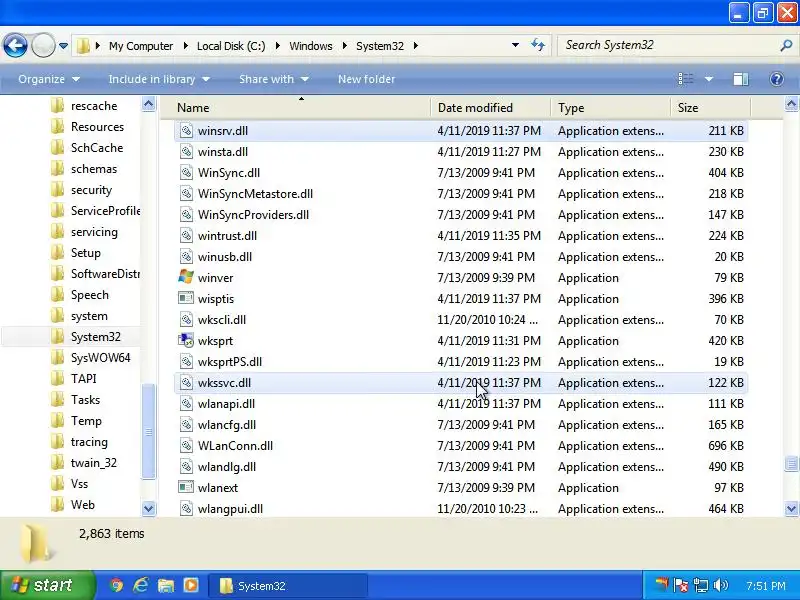This screenshot has width=800, height=600.
Task: Click the file list scroll down arrow
Action: point(791,509)
